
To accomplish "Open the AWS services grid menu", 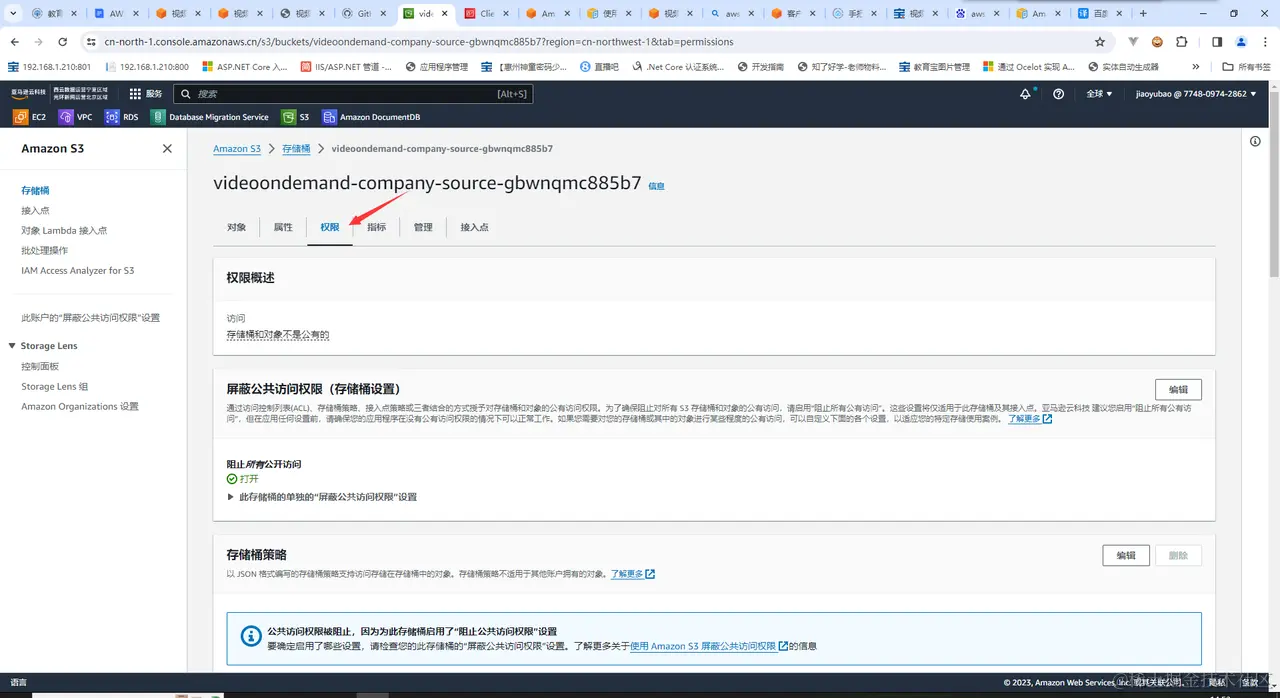I will coord(135,93).
